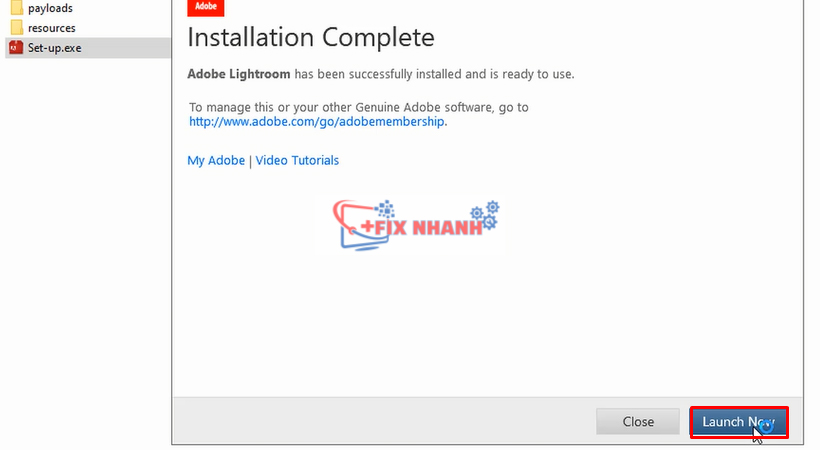Image resolution: width=820 pixels, height=450 pixels.
Task: Select the payloads folder name
Action: click(x=50, y=8)
